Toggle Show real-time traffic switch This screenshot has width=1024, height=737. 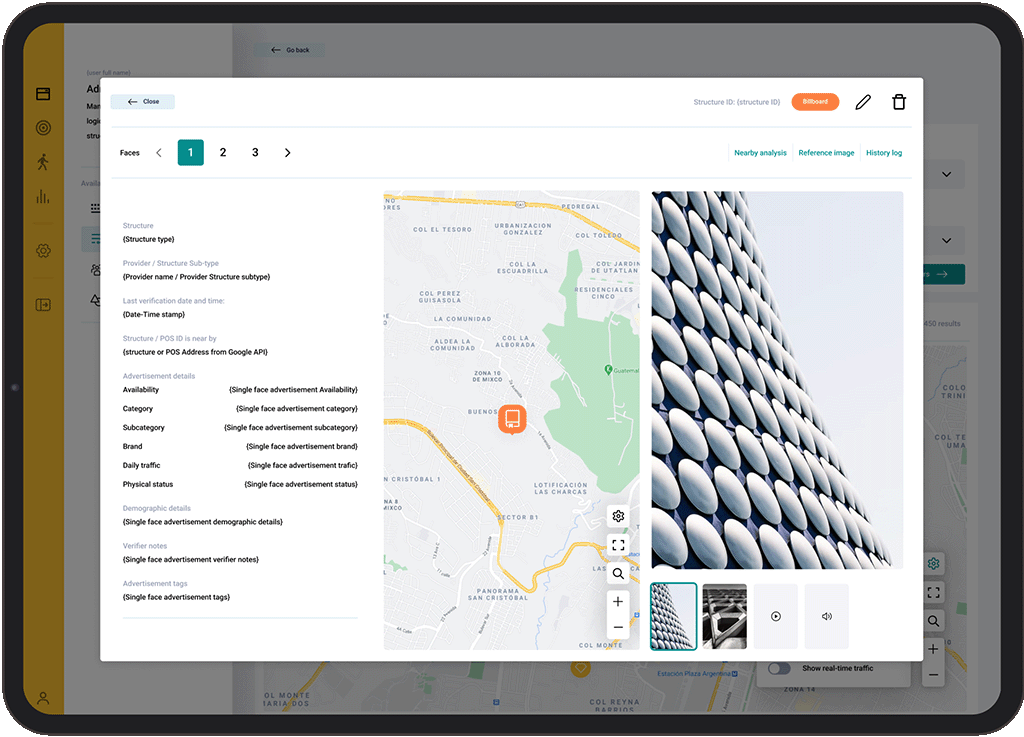point(779,668)
